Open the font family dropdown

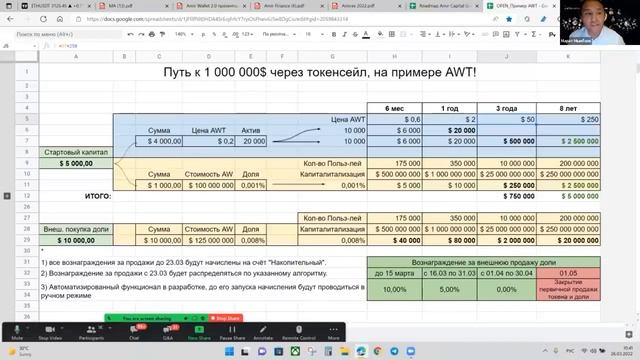click(x=279, y=34)
